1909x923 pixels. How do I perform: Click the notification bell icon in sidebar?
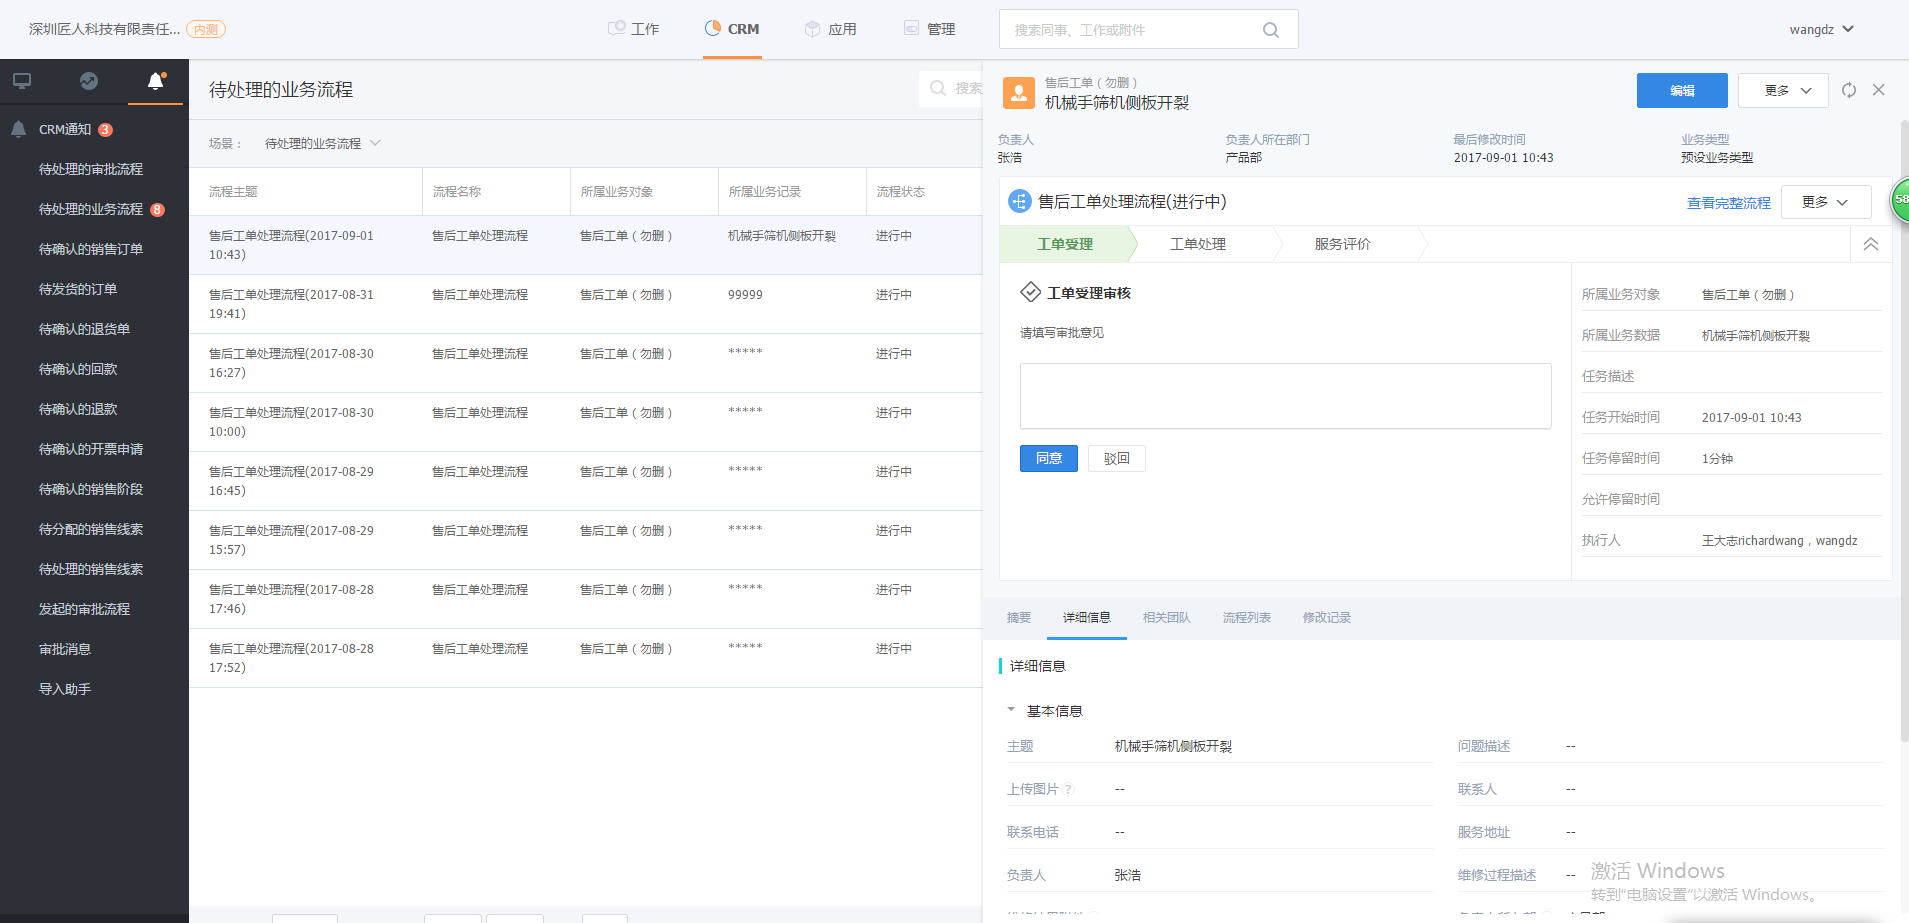tap(155, 82)
